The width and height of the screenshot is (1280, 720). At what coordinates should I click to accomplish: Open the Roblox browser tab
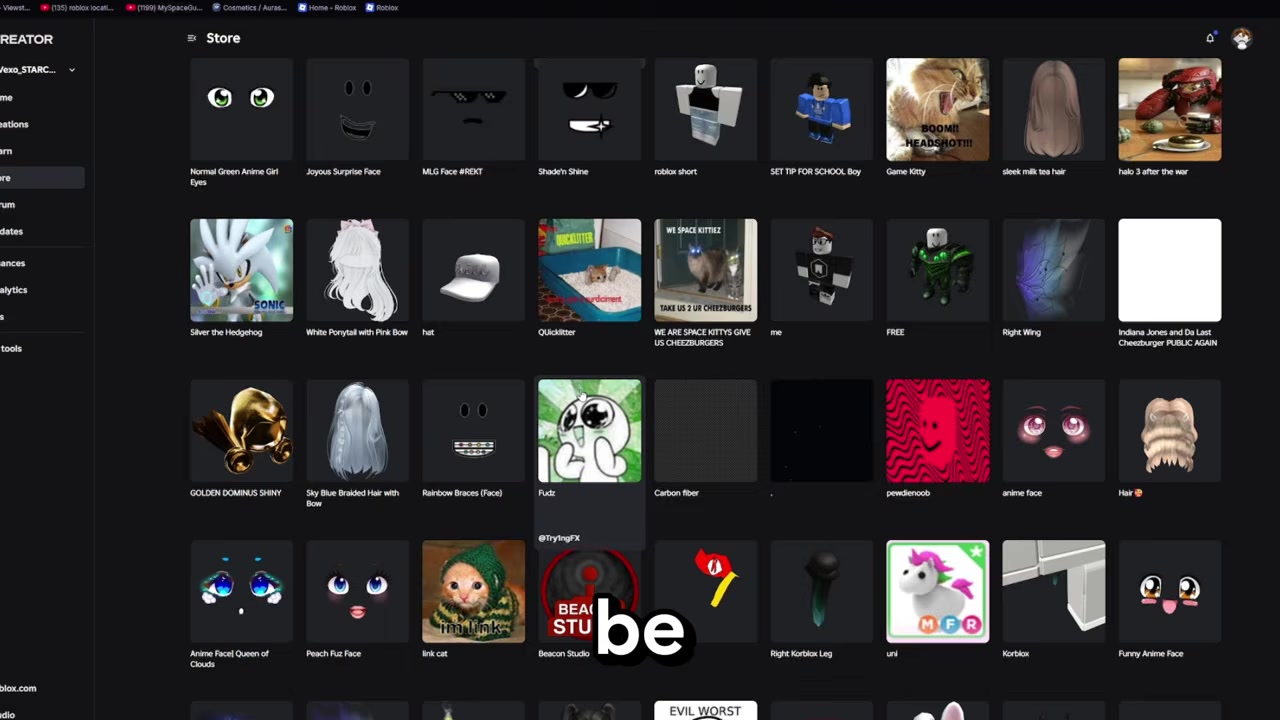coord(381,7)
